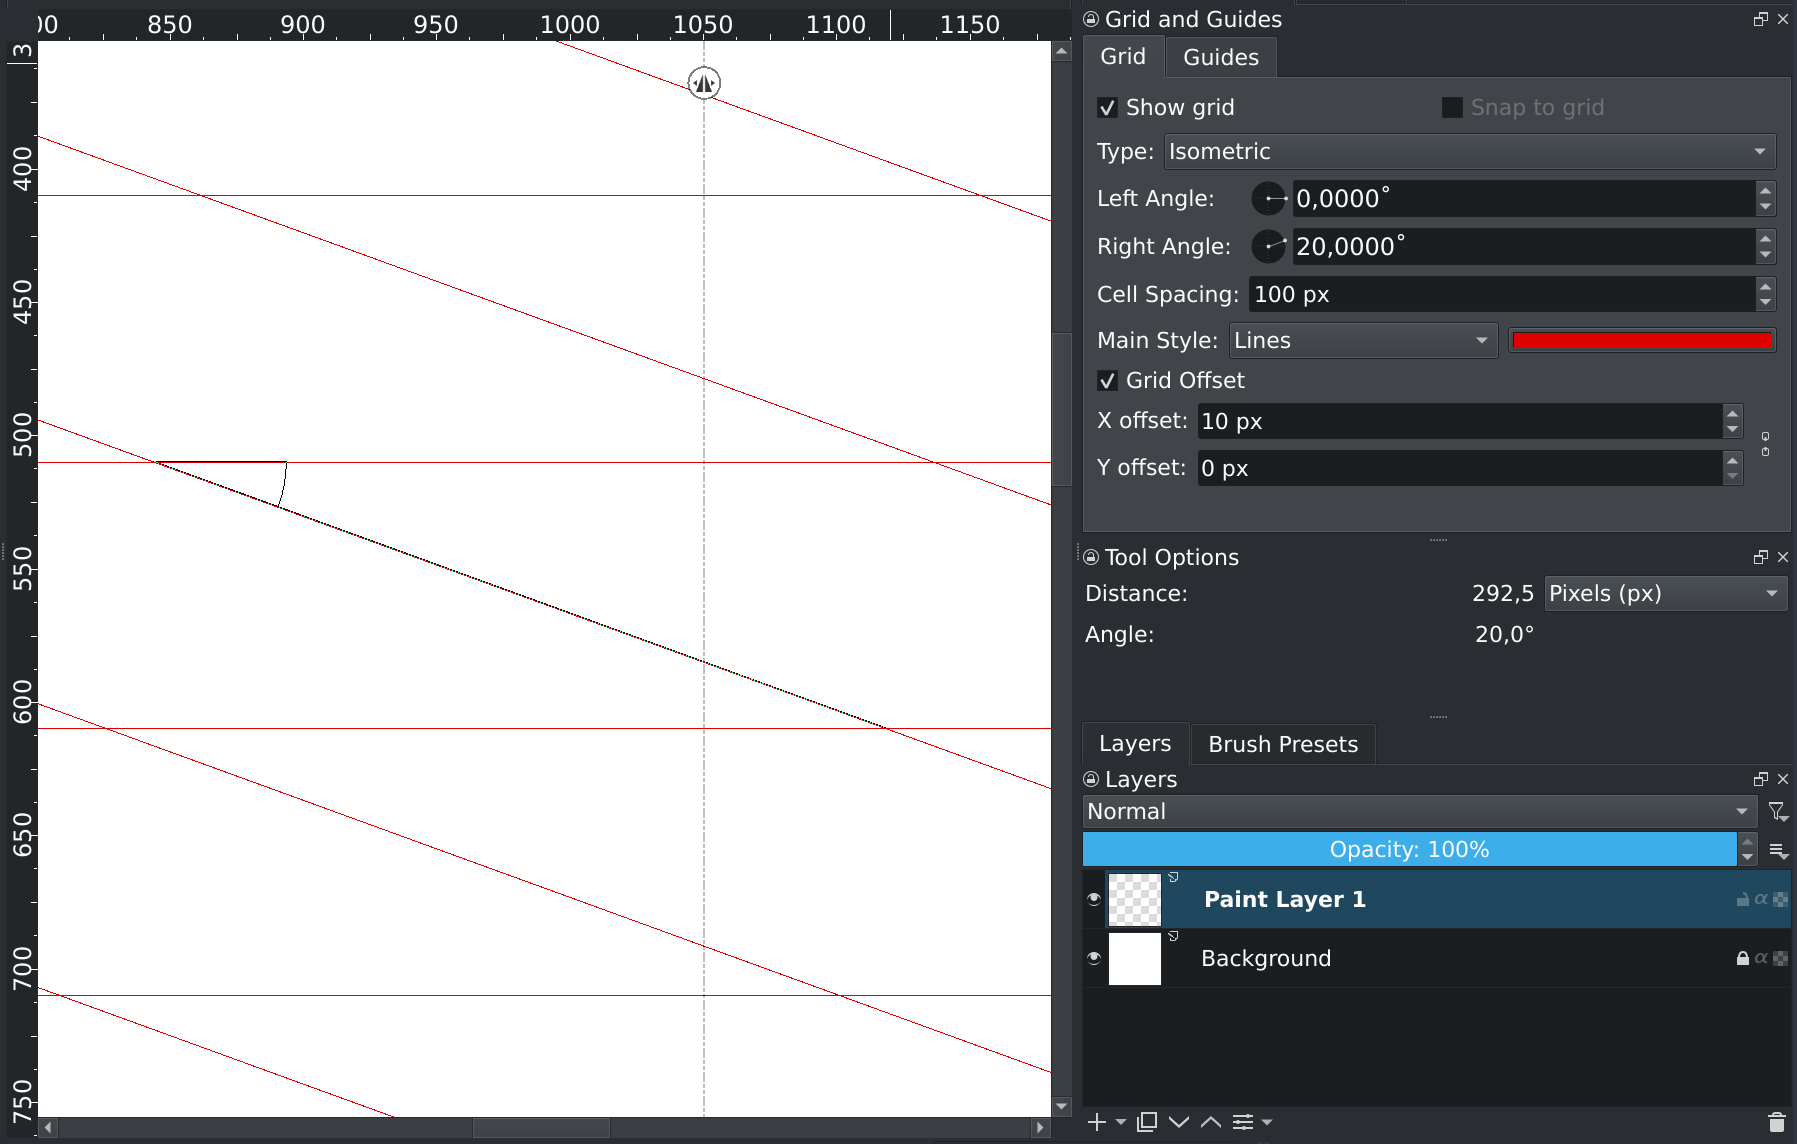Toggle lock on Paint Layer 1
Image resolution: width=1797 pixels, height=1144 pixels.
click(1743, 899)
